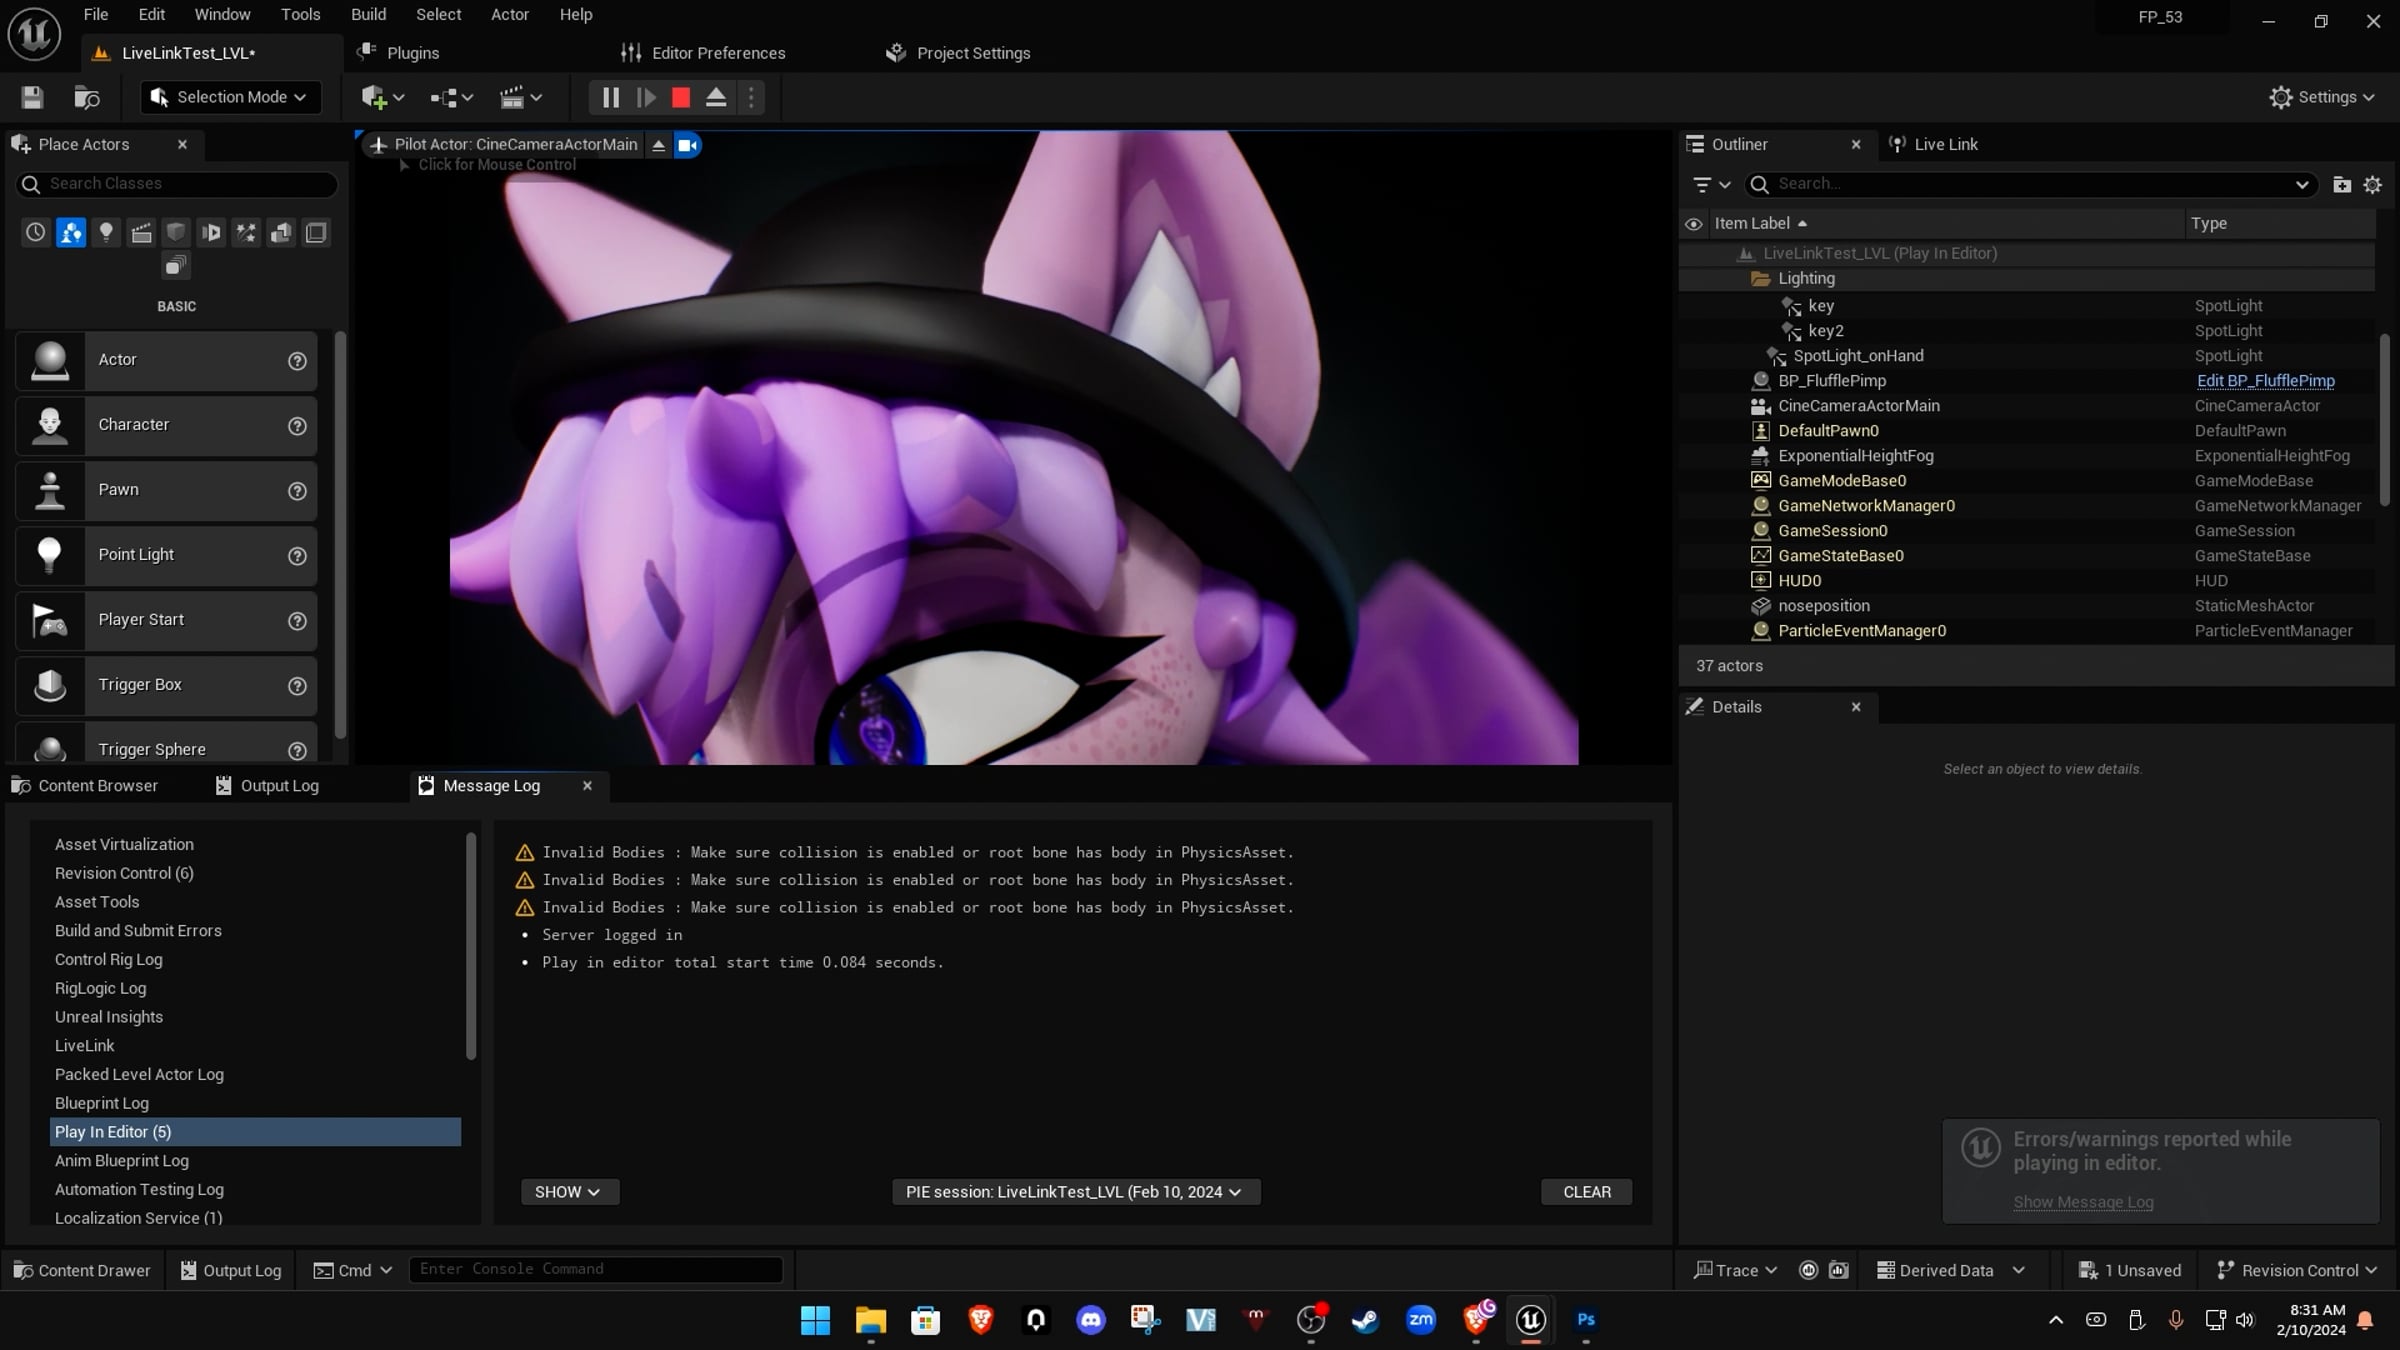Open the Selection Mode dropdown

[x=231, y=97]
